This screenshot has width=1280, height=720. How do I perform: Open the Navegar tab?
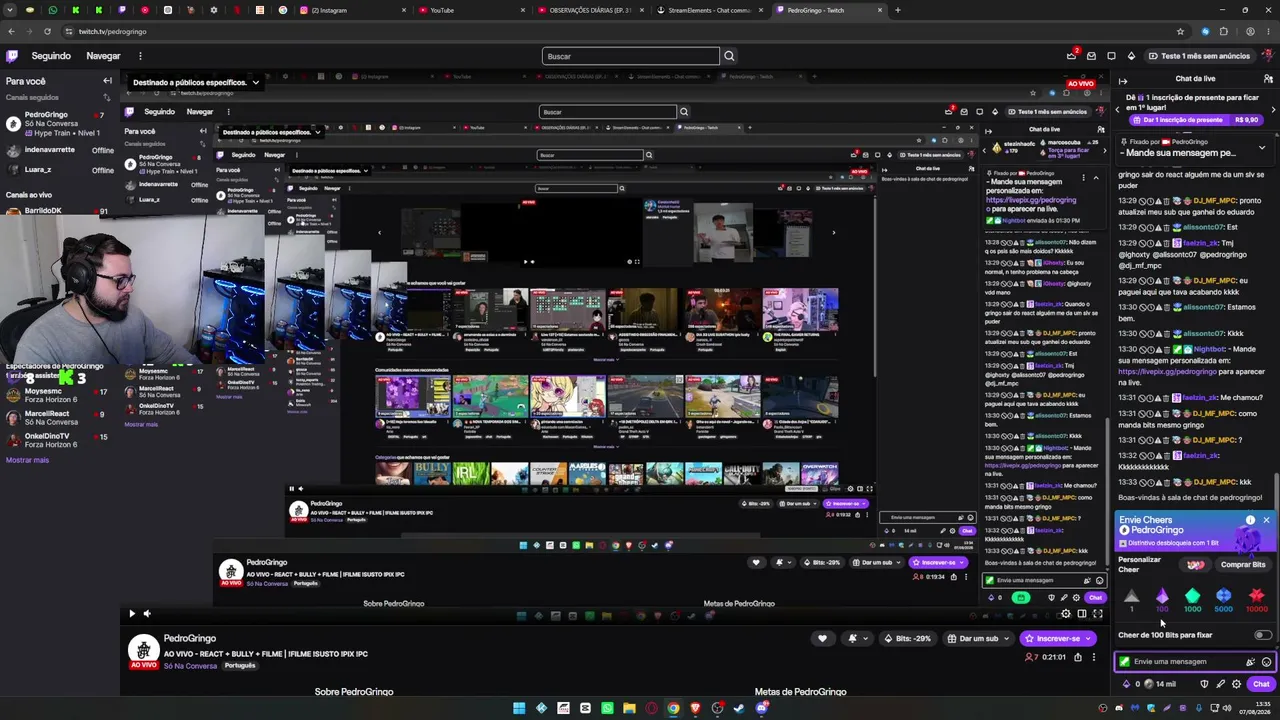click(103, 56)
